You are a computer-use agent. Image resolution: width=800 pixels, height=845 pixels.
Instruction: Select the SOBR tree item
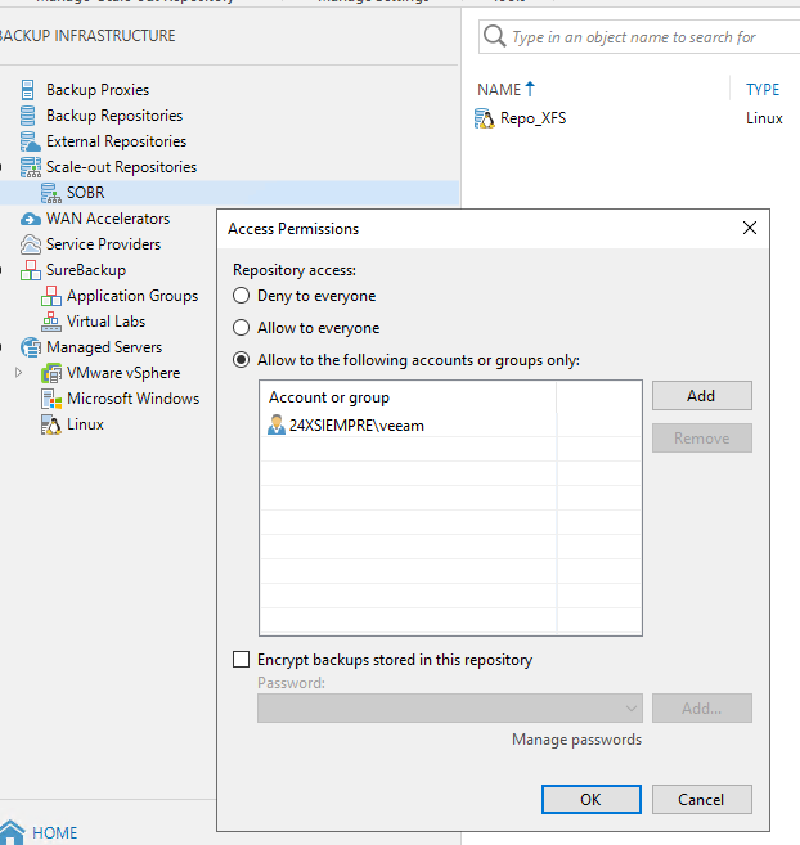pyautogui.click(x=85, y=193)
